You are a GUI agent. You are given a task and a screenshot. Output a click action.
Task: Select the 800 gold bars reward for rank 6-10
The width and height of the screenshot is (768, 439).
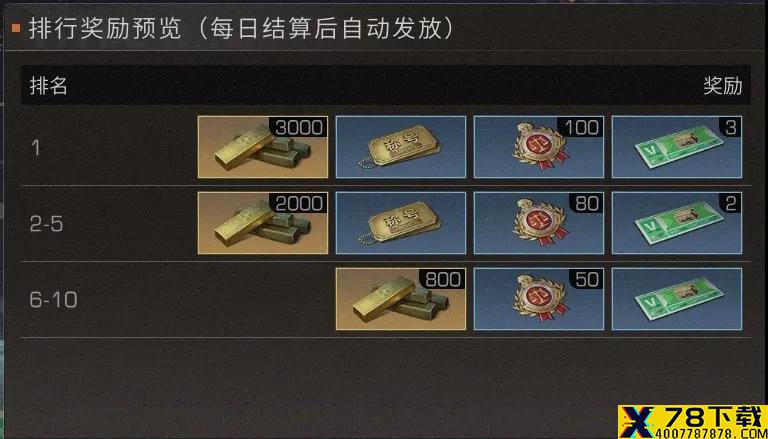click(401, 299)
